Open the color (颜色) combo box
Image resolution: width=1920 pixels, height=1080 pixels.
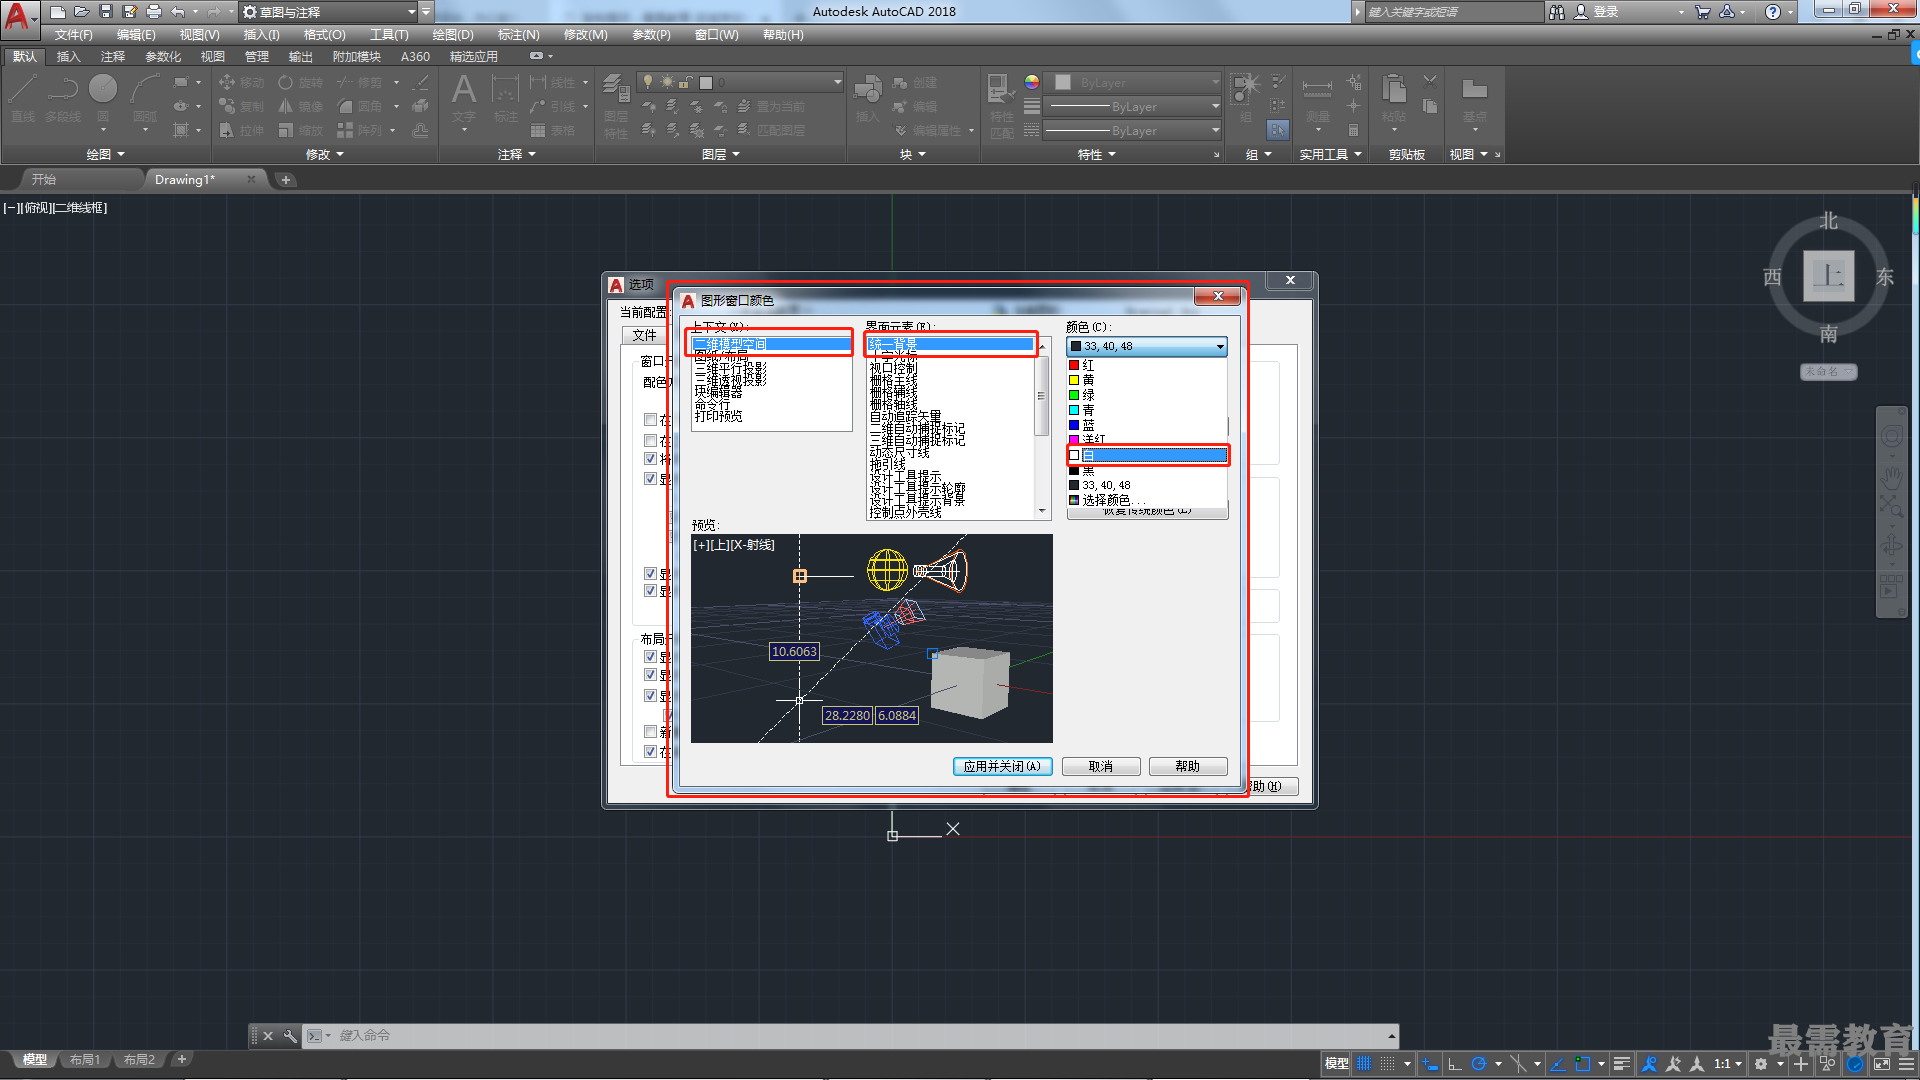click(x=1147, y=346)
